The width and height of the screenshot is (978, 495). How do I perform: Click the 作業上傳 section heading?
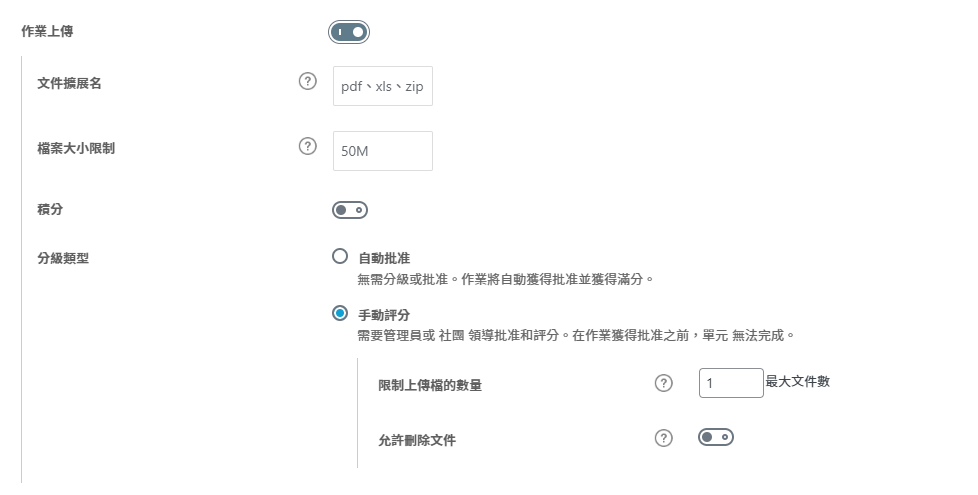47,32
